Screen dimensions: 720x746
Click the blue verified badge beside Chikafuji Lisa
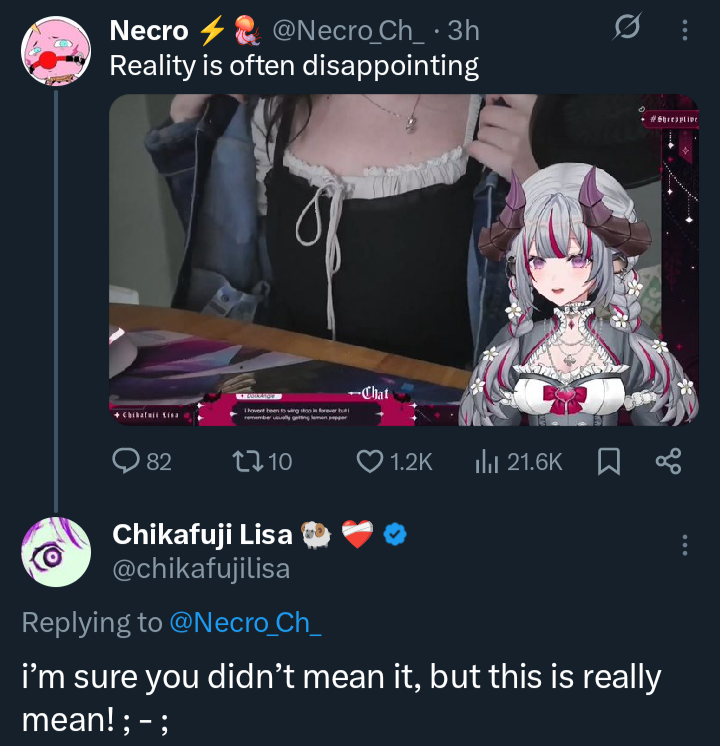point(395,534)
